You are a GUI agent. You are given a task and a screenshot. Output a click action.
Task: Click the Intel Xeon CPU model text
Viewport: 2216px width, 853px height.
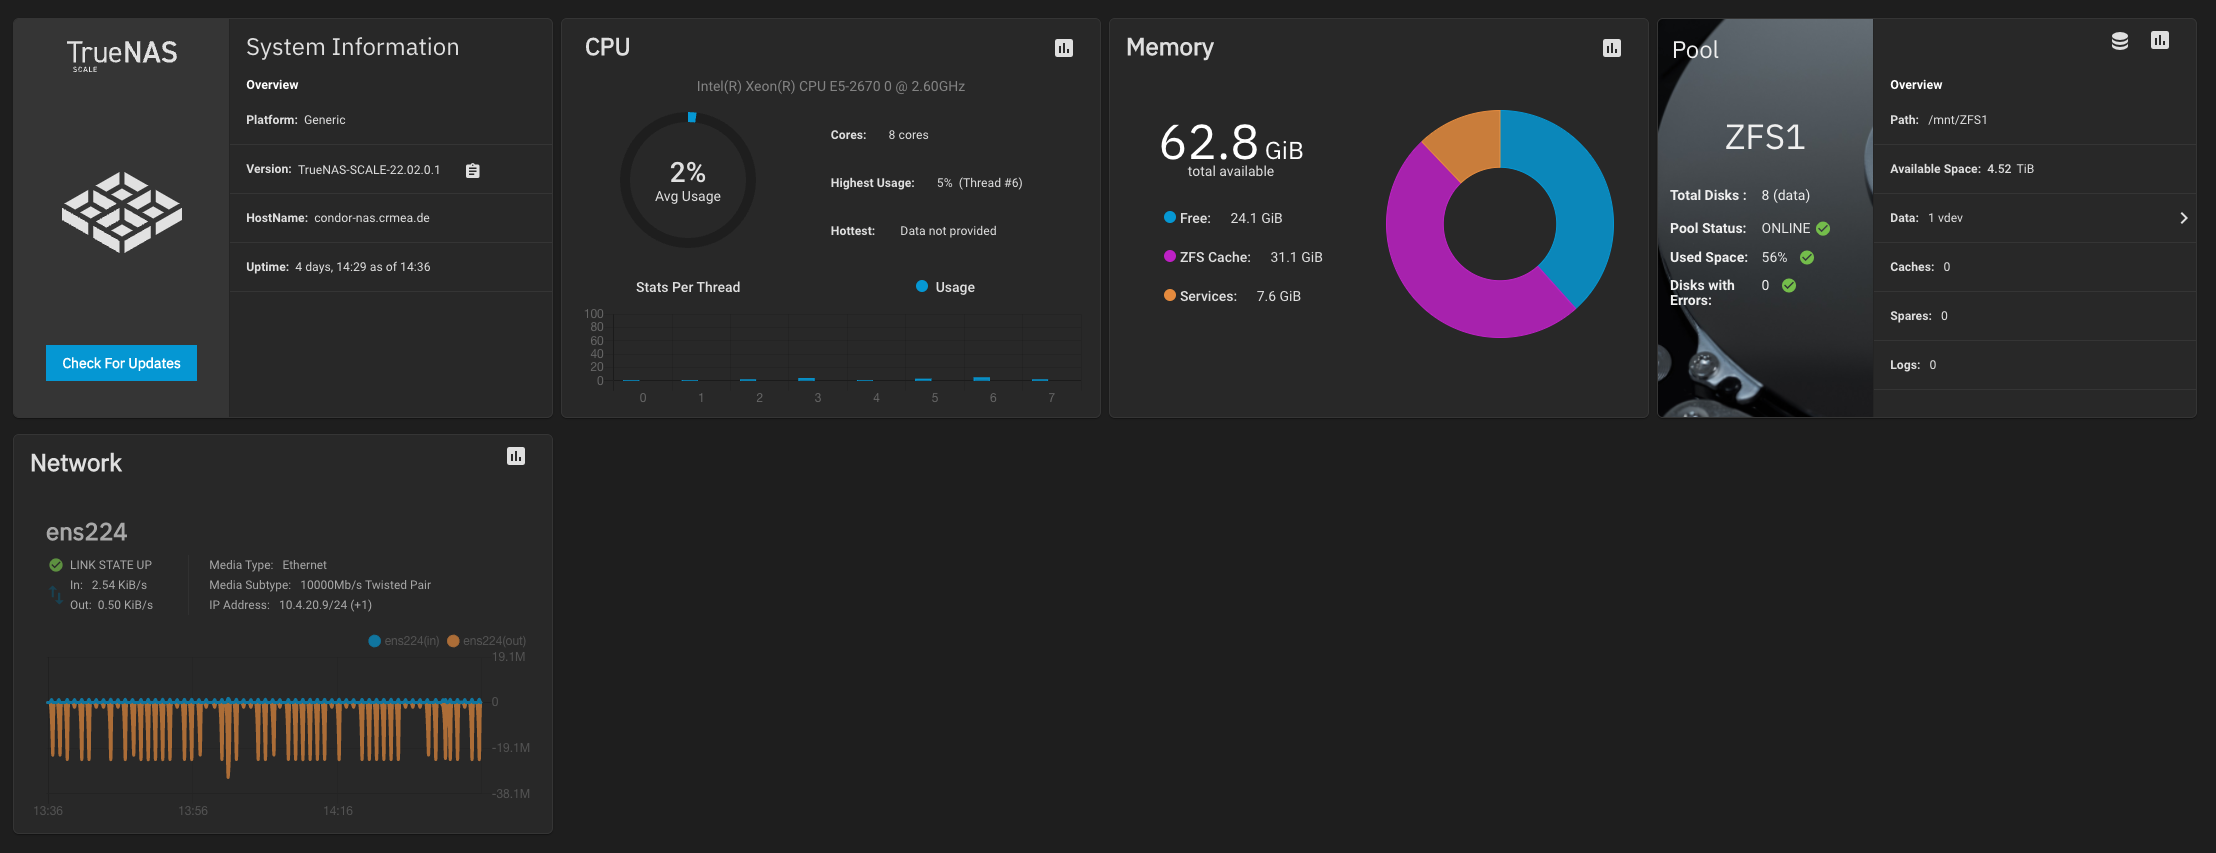[x=831, y=87]
